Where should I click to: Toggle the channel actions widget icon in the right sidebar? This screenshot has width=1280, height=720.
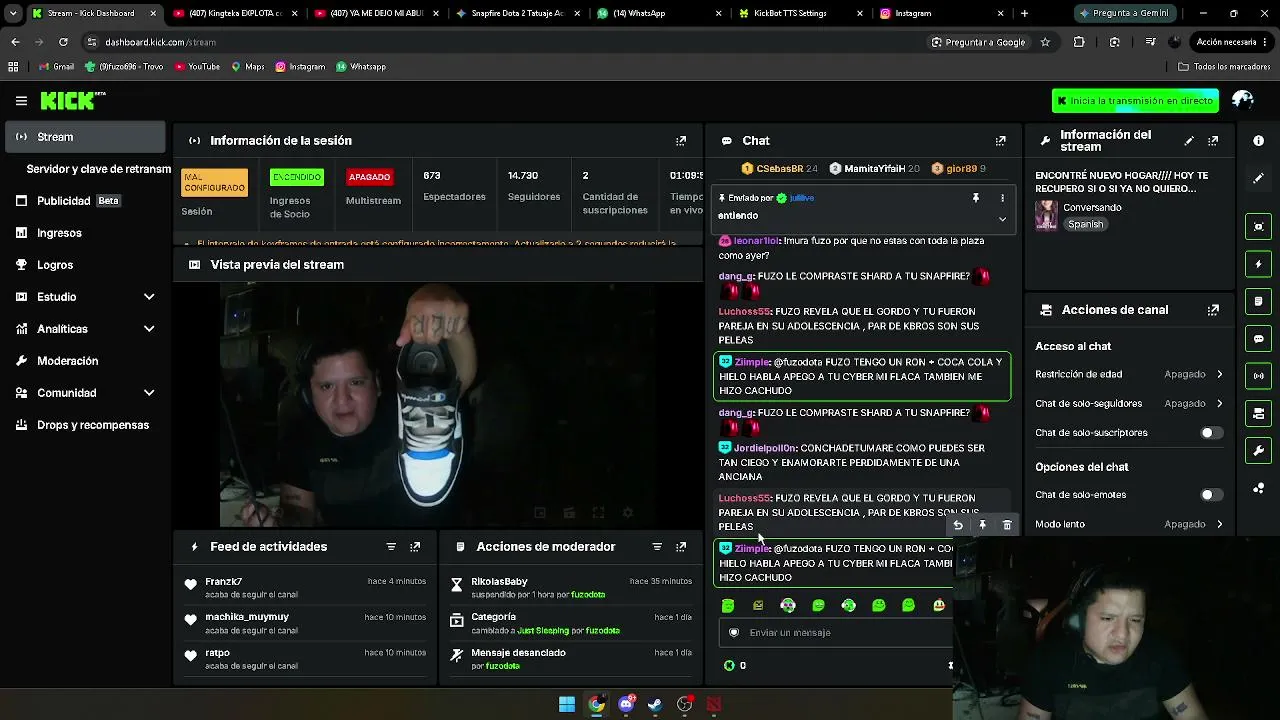[x=1259, y=414]
